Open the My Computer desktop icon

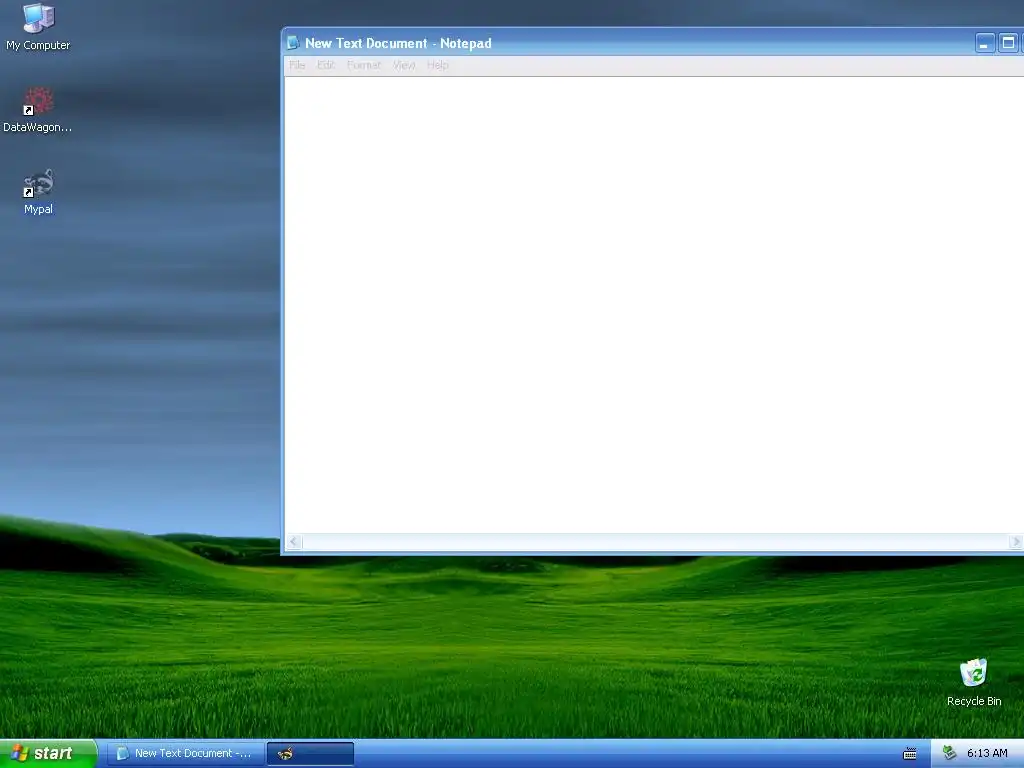(x=38, y=26)
